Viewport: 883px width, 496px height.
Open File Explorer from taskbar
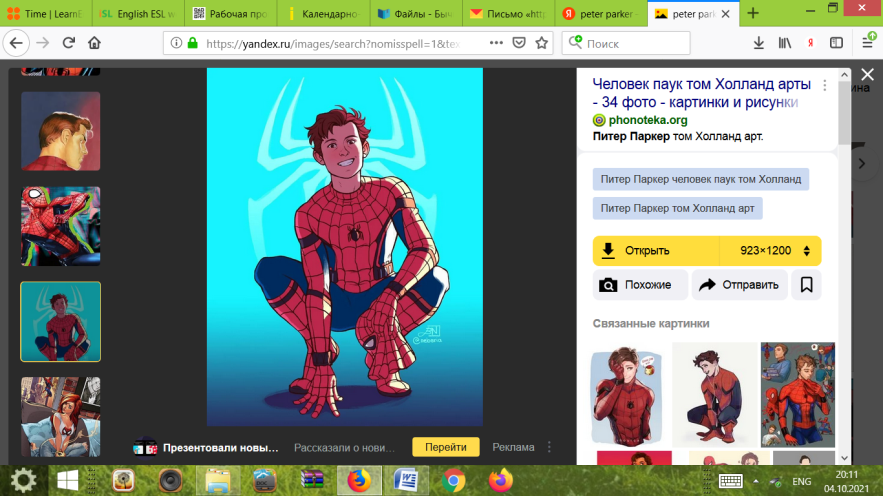[x=217, y=481]
